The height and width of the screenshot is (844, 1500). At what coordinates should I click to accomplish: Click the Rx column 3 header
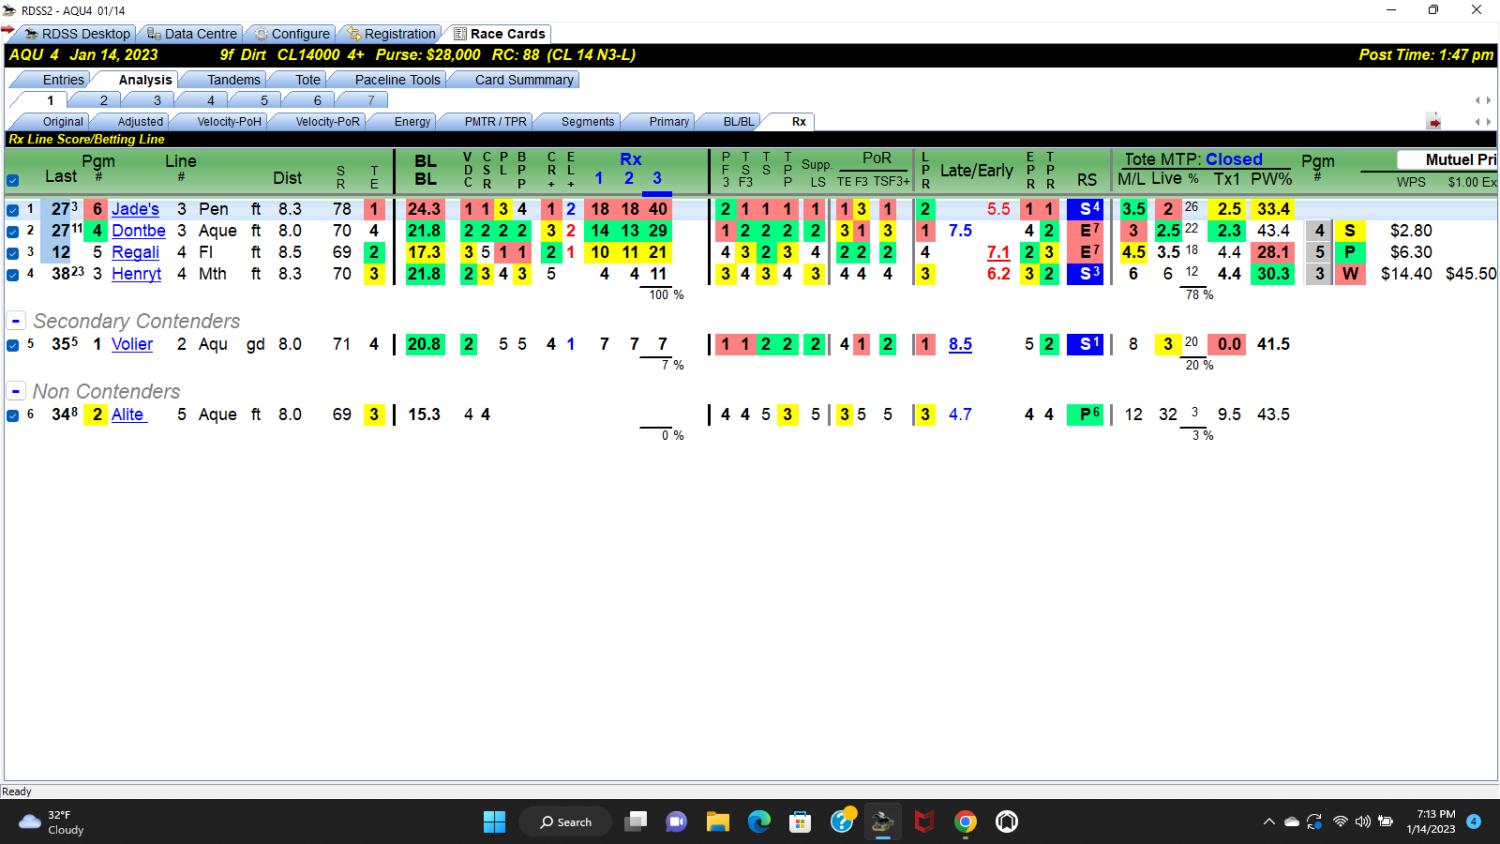pyautogui.click(x=657, y=178)
